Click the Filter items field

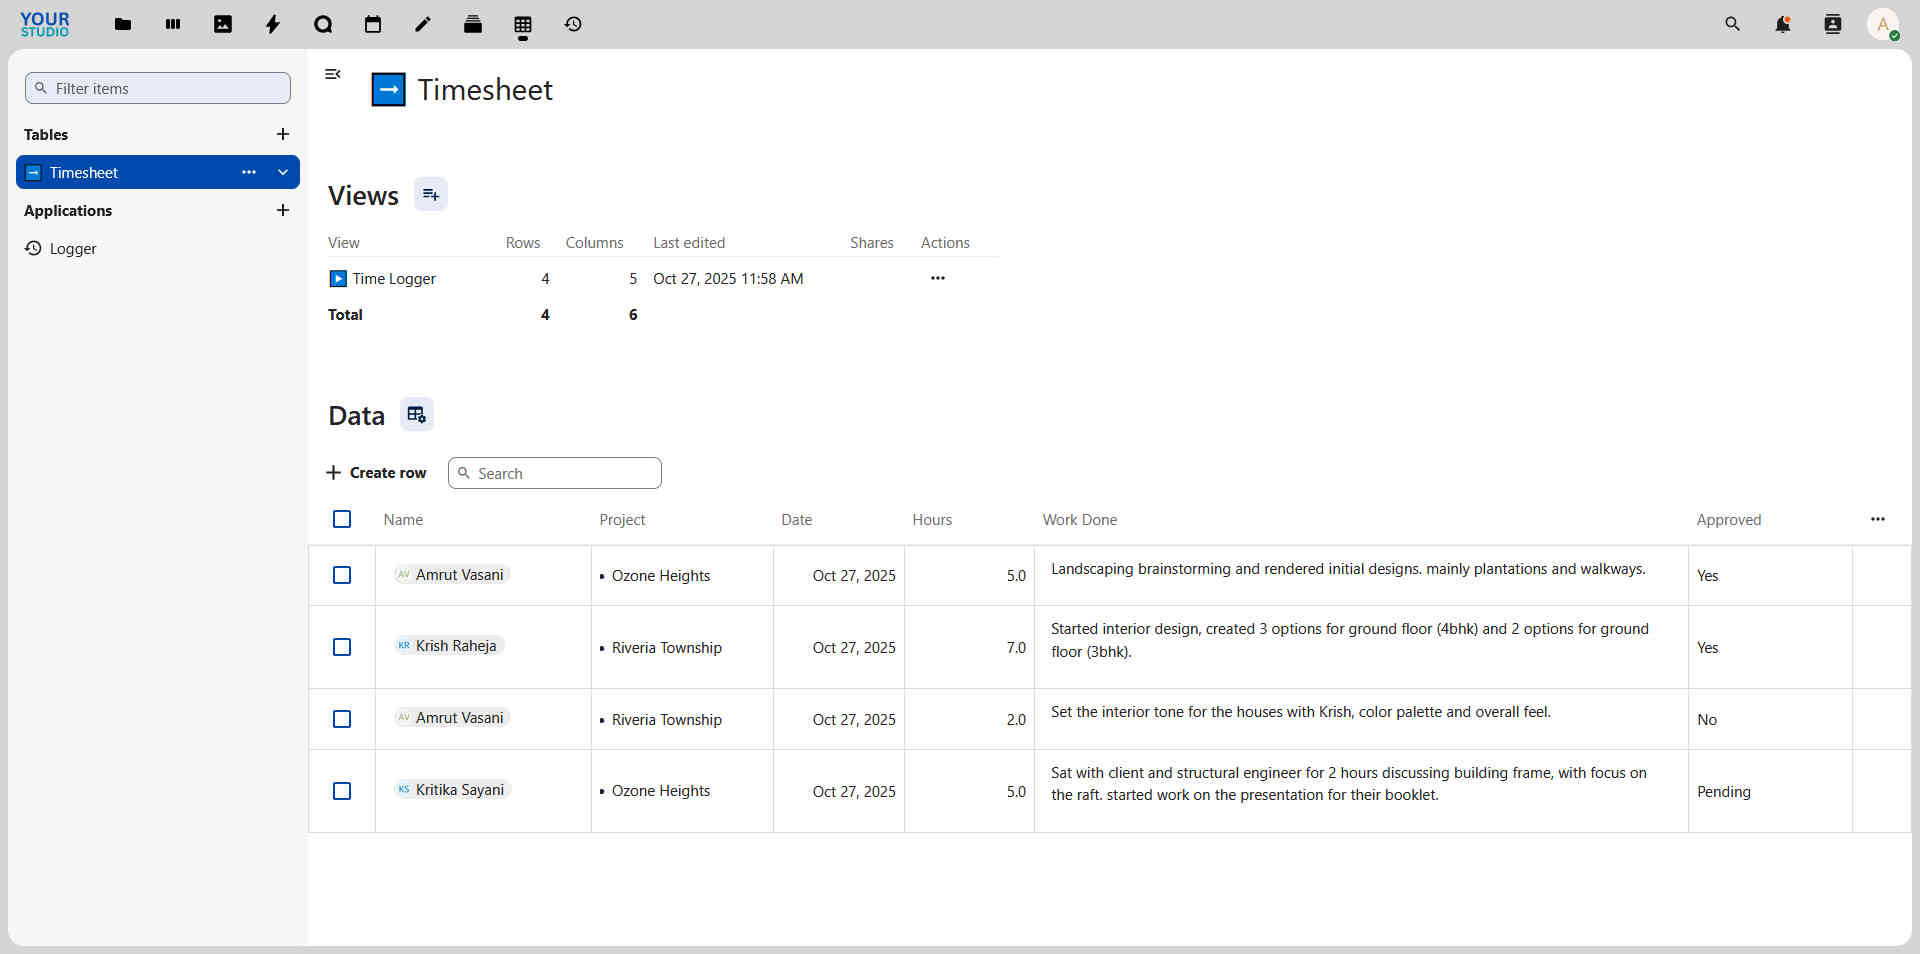[158, 88]
